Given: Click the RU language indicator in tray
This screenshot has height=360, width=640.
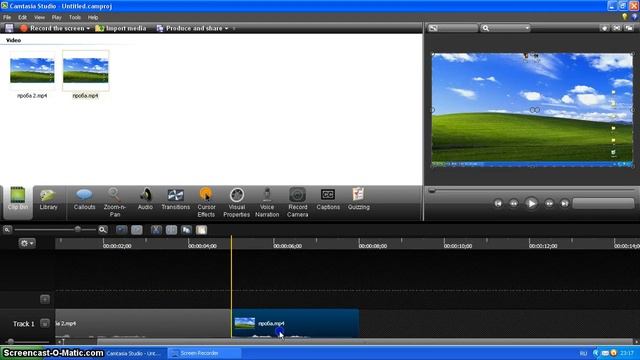Looking at the screenshot, I should click(583, 353).
